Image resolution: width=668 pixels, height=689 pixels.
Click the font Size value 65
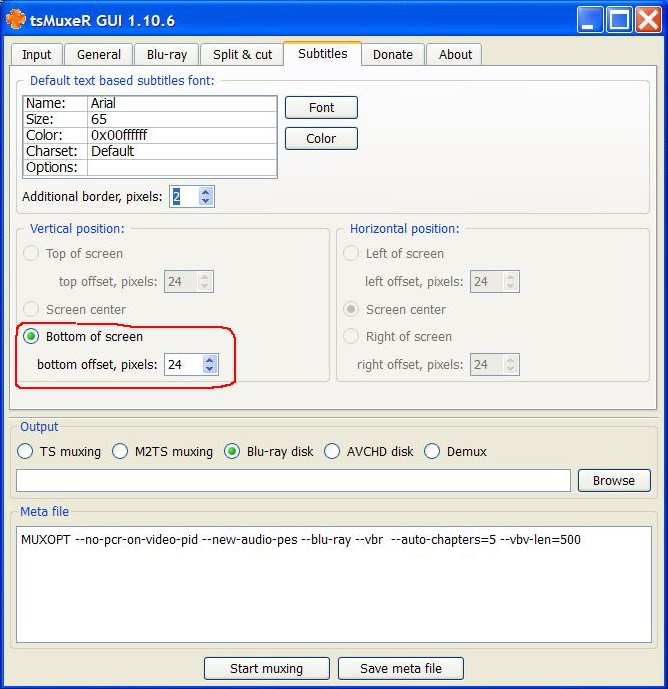coord(182,120)
